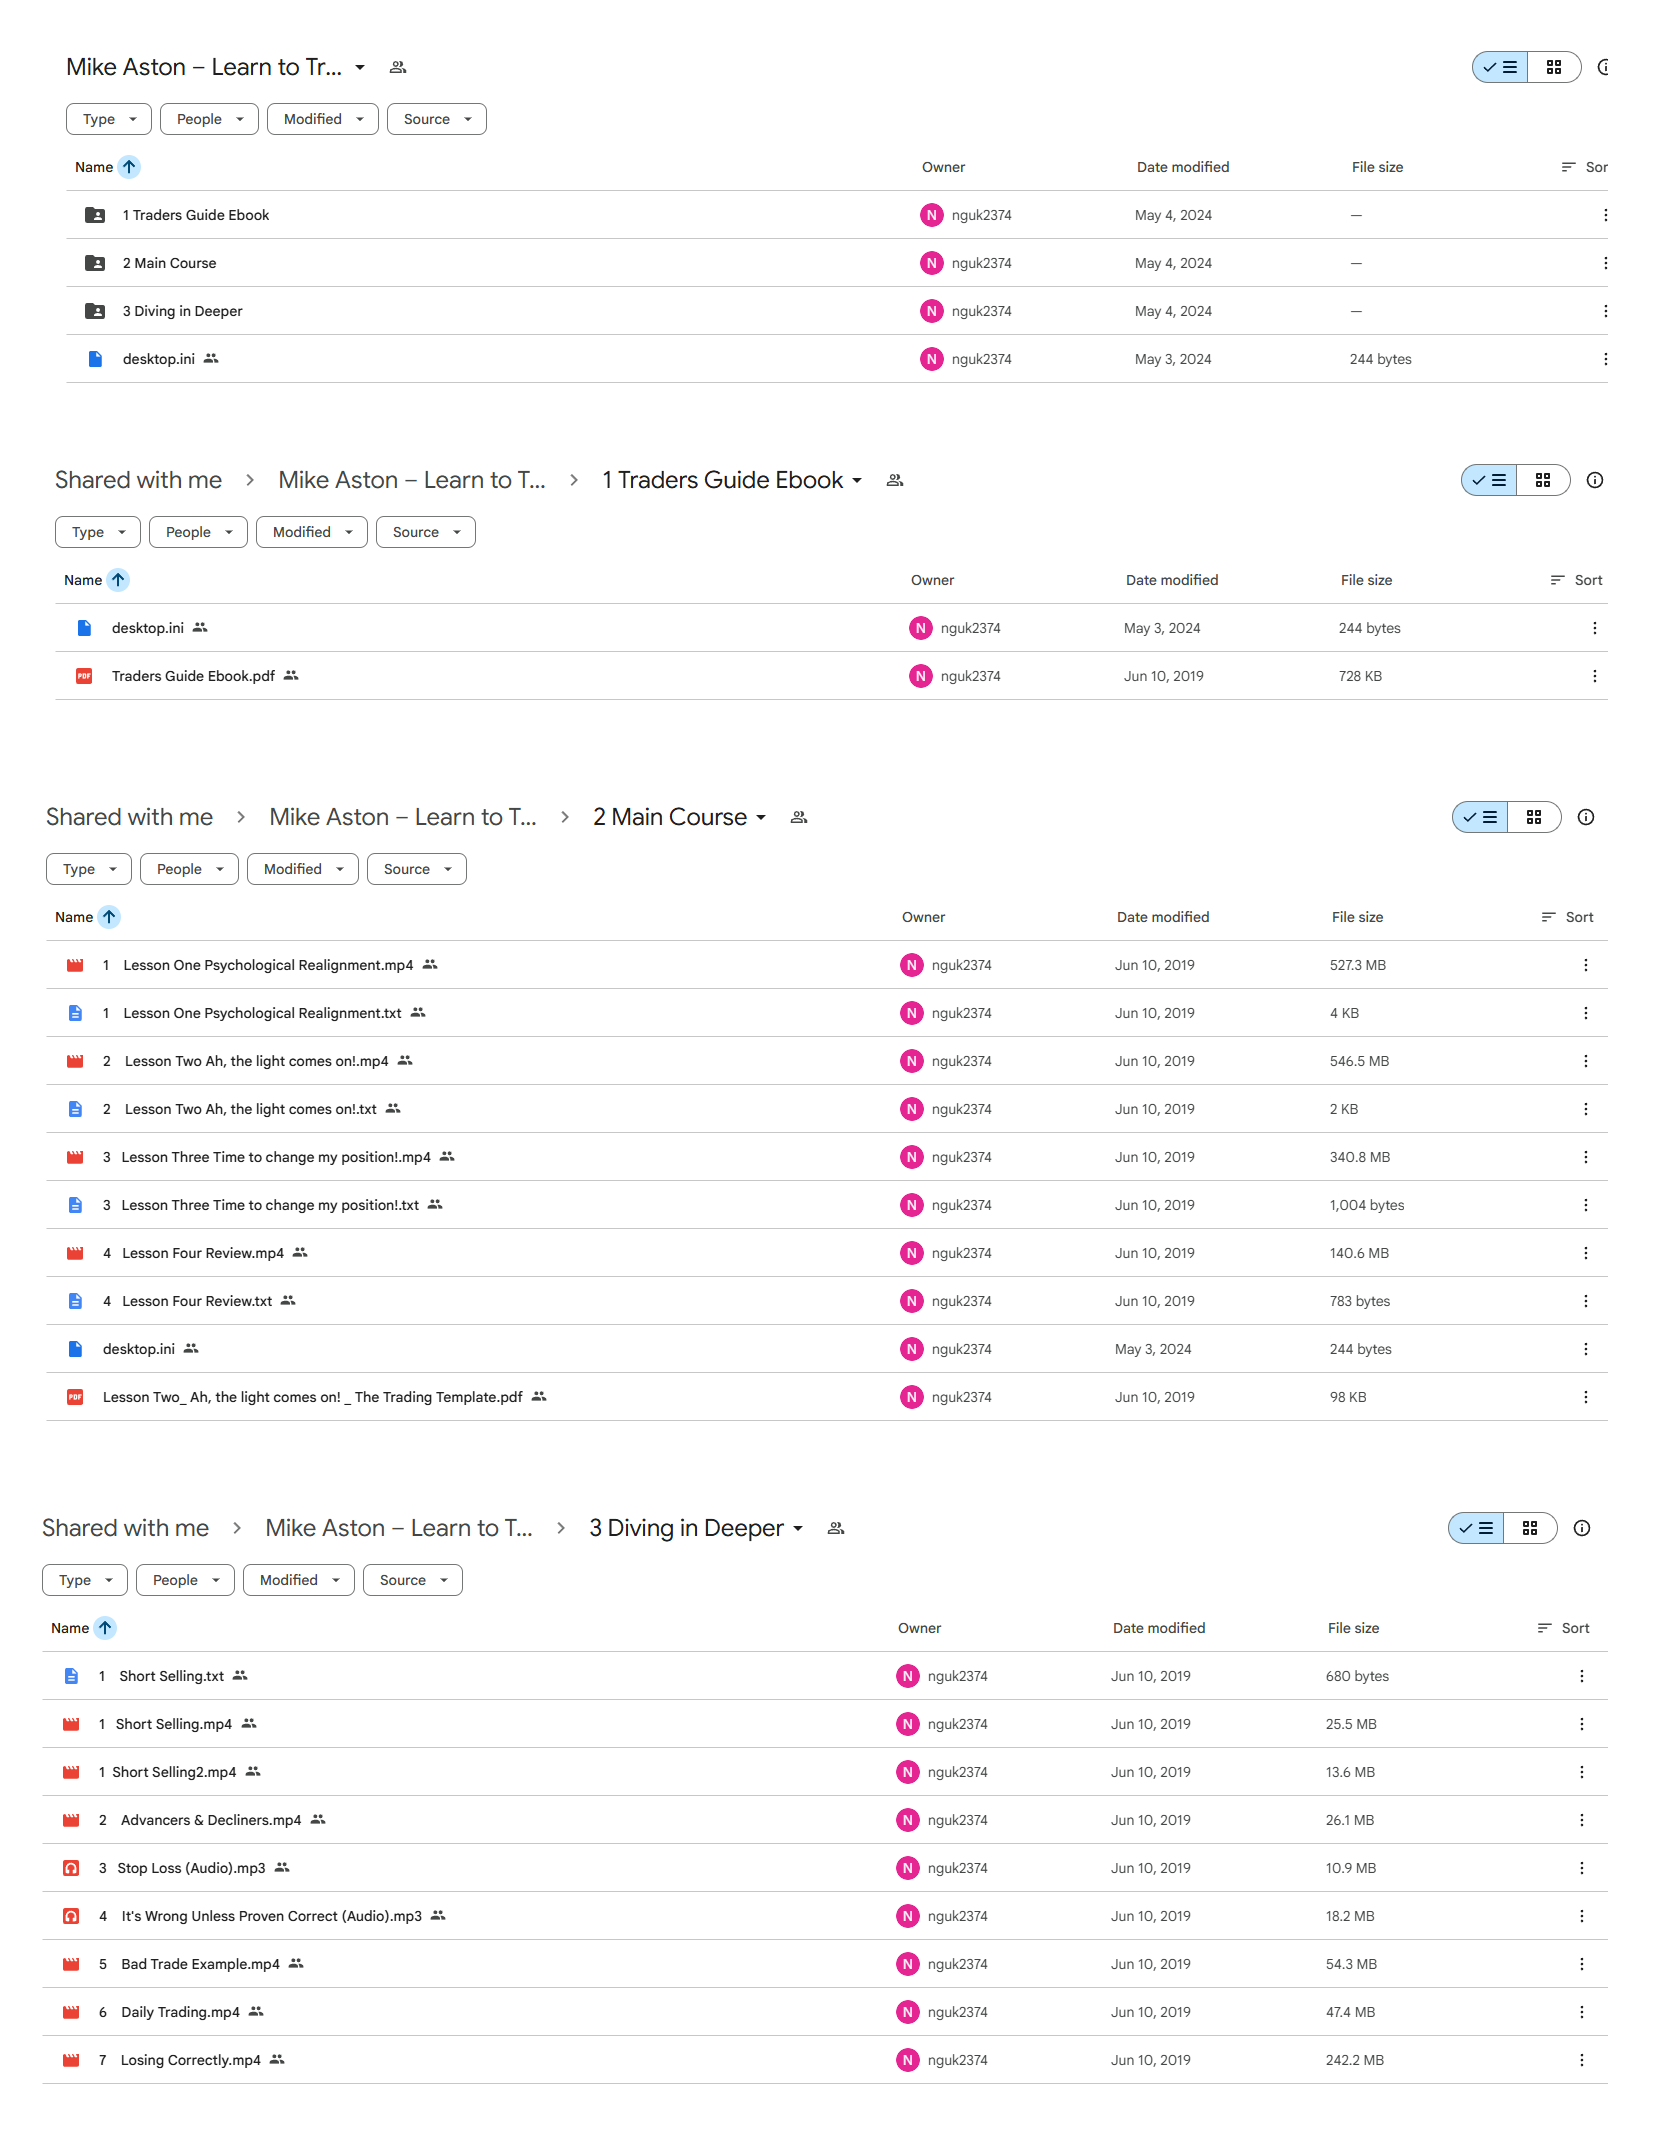This screenshot has height=2144, width=1664.
Task: Open more actions for 1 Traders Guide Ebook folder
Action: click(1605, 215)
